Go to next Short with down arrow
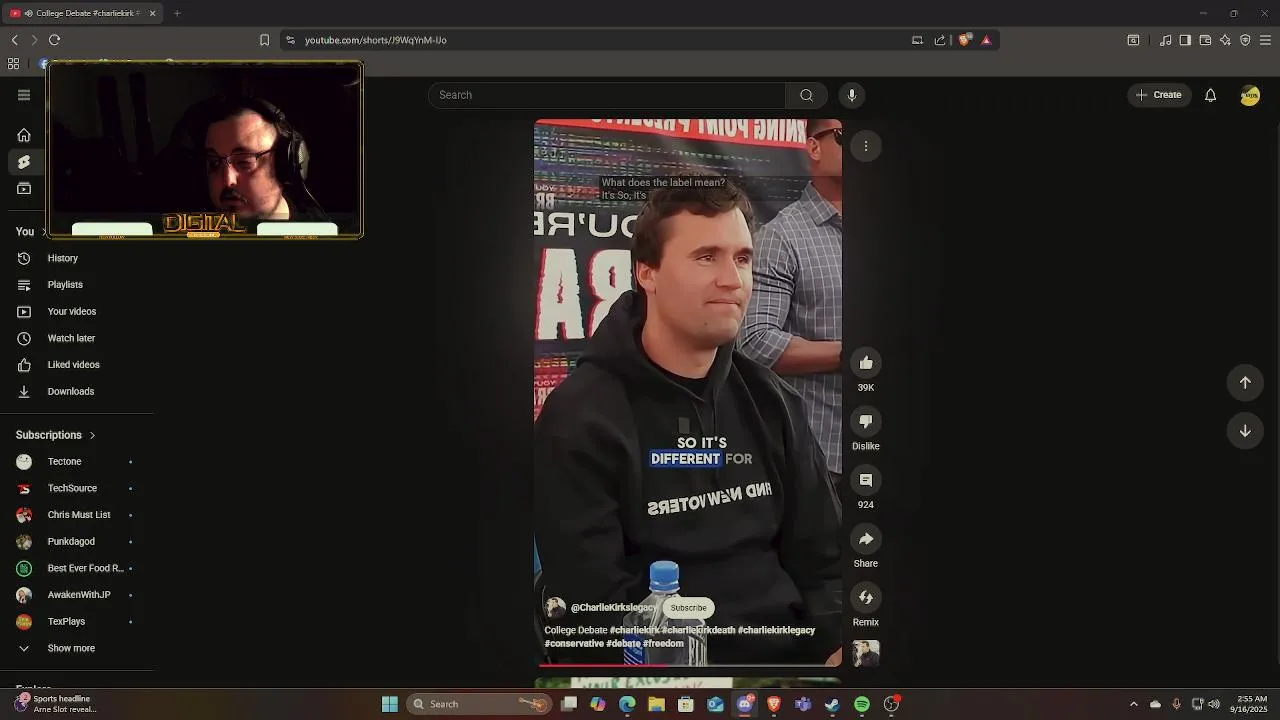The image size is (1280, 720). [1245, 431]
